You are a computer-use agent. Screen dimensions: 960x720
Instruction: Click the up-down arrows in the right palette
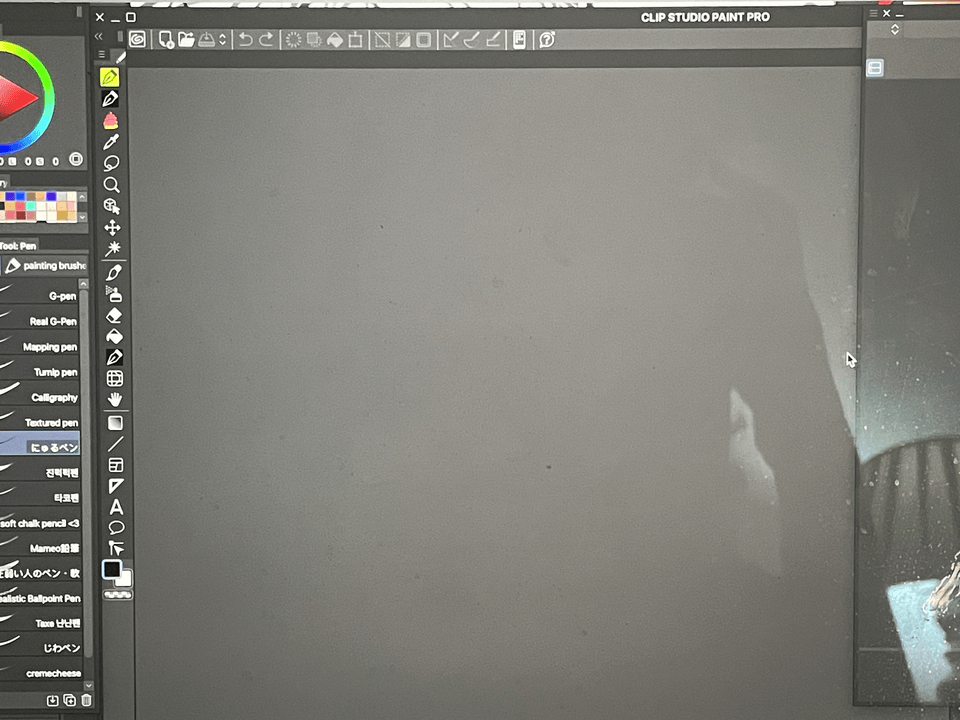(x=895, y=29)
